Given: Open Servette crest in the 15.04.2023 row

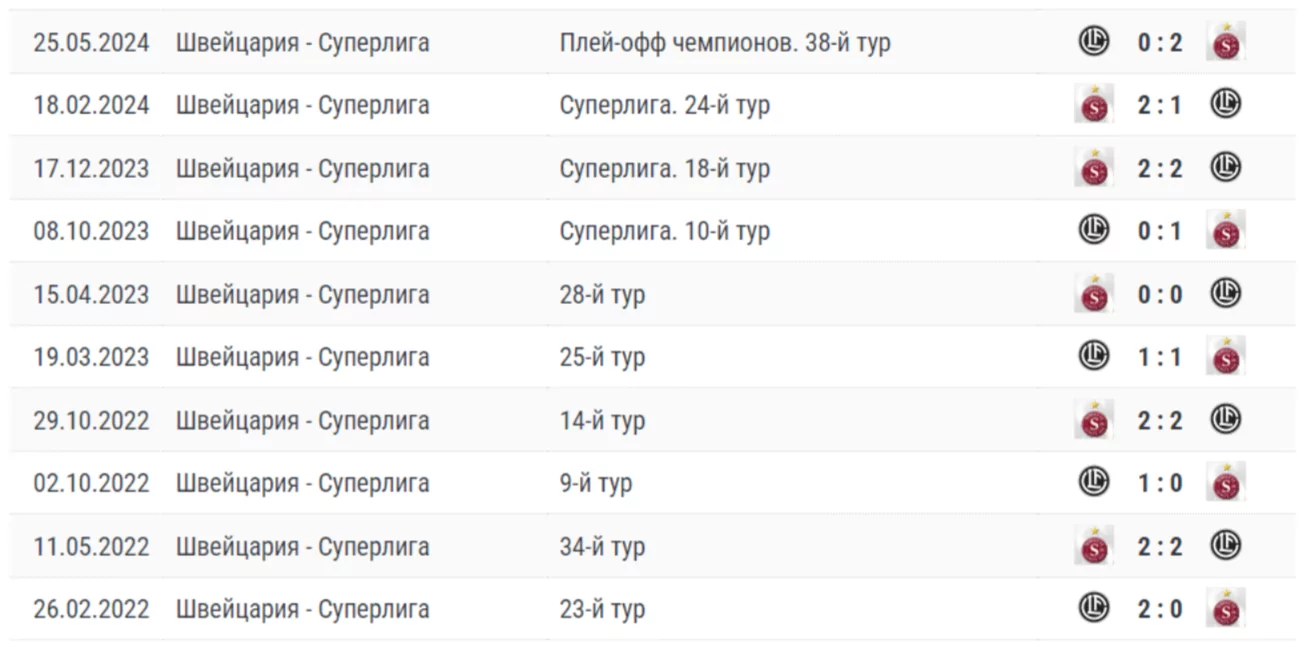Looking at the screenshot, I should pyautogui.click(x=1094, y=294).
